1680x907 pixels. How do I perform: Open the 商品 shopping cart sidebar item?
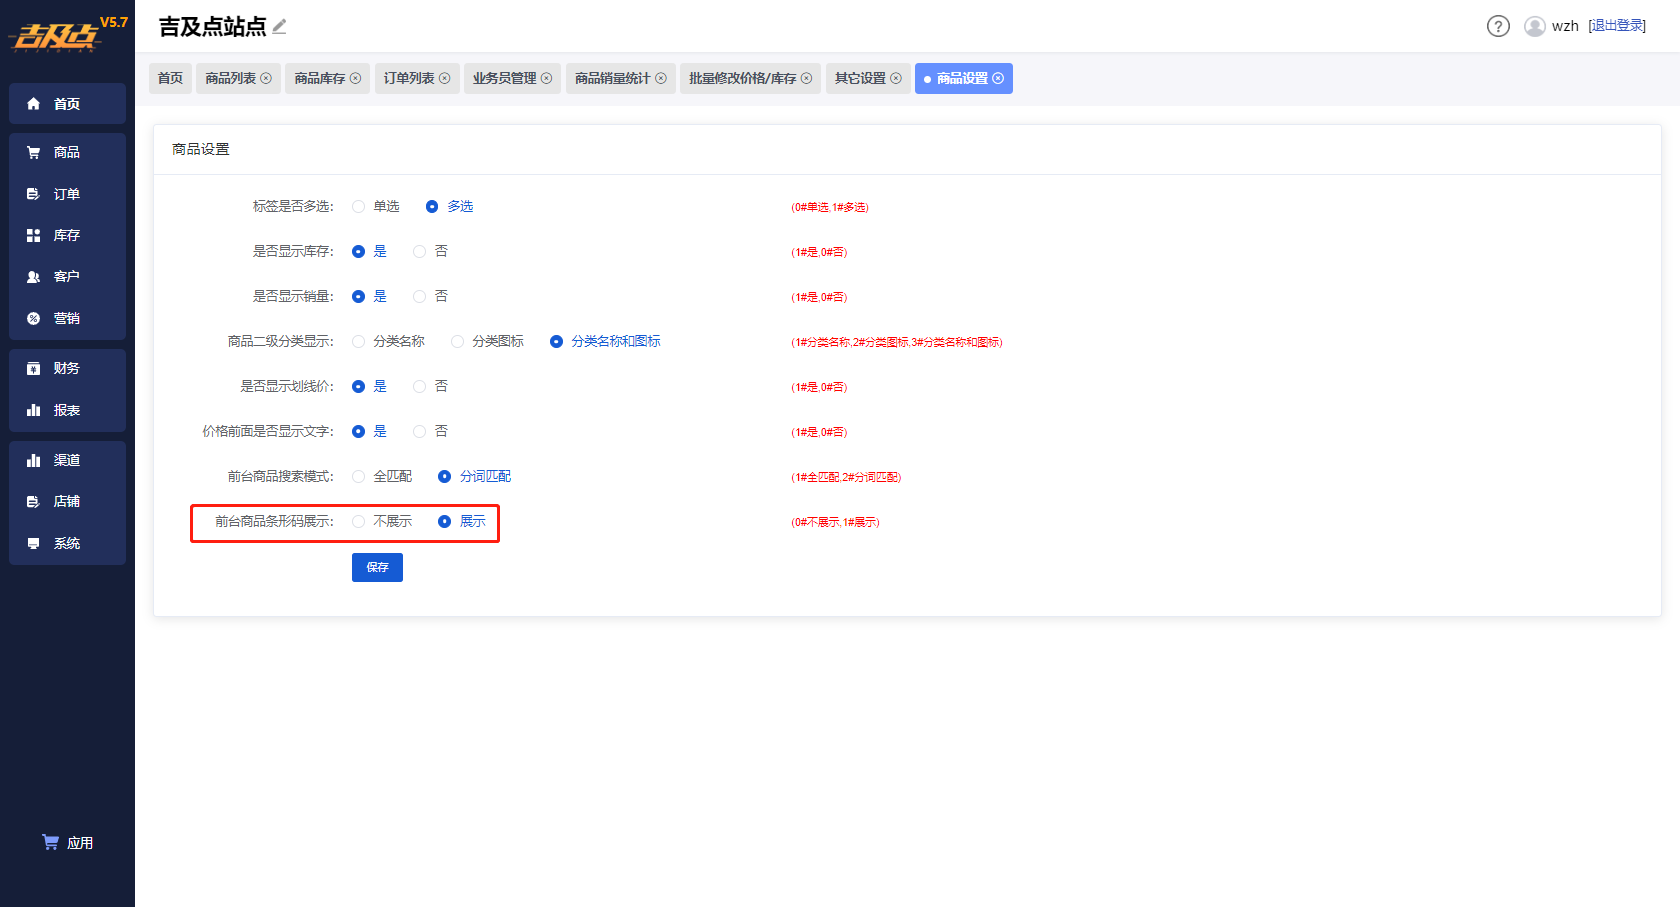click(67, 152)
